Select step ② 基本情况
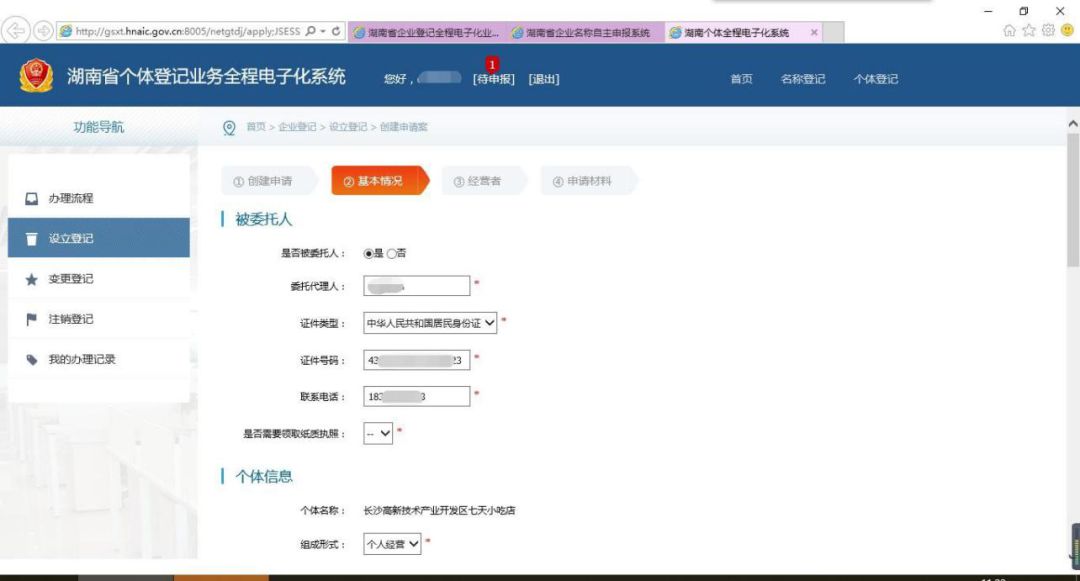The height and width of the screenshot is (581, 1080). 378,181
